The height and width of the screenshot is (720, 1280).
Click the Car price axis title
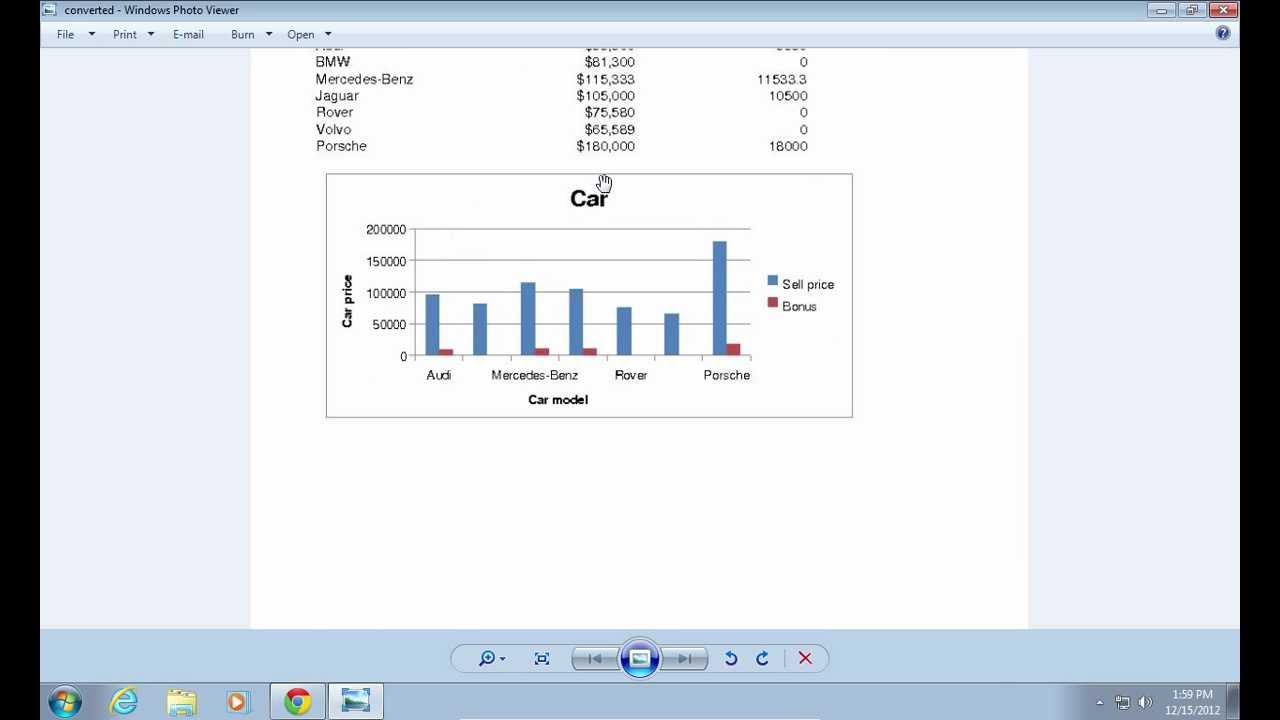coord(347,301)
